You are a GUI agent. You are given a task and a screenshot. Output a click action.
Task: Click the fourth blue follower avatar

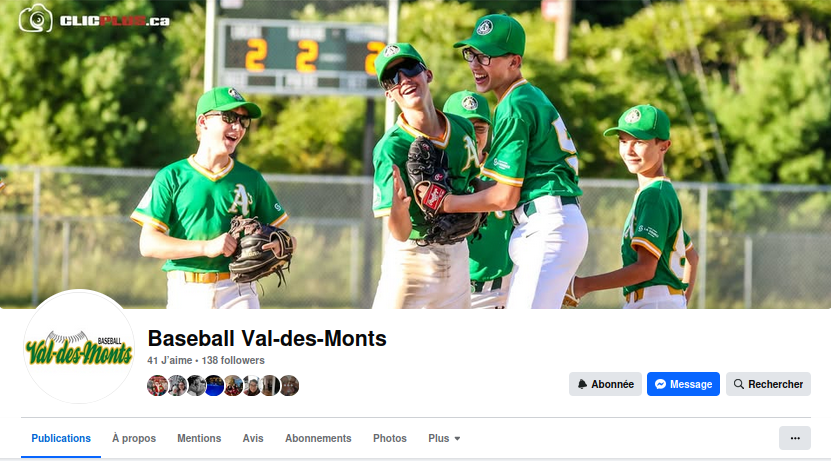click(214, 386)
